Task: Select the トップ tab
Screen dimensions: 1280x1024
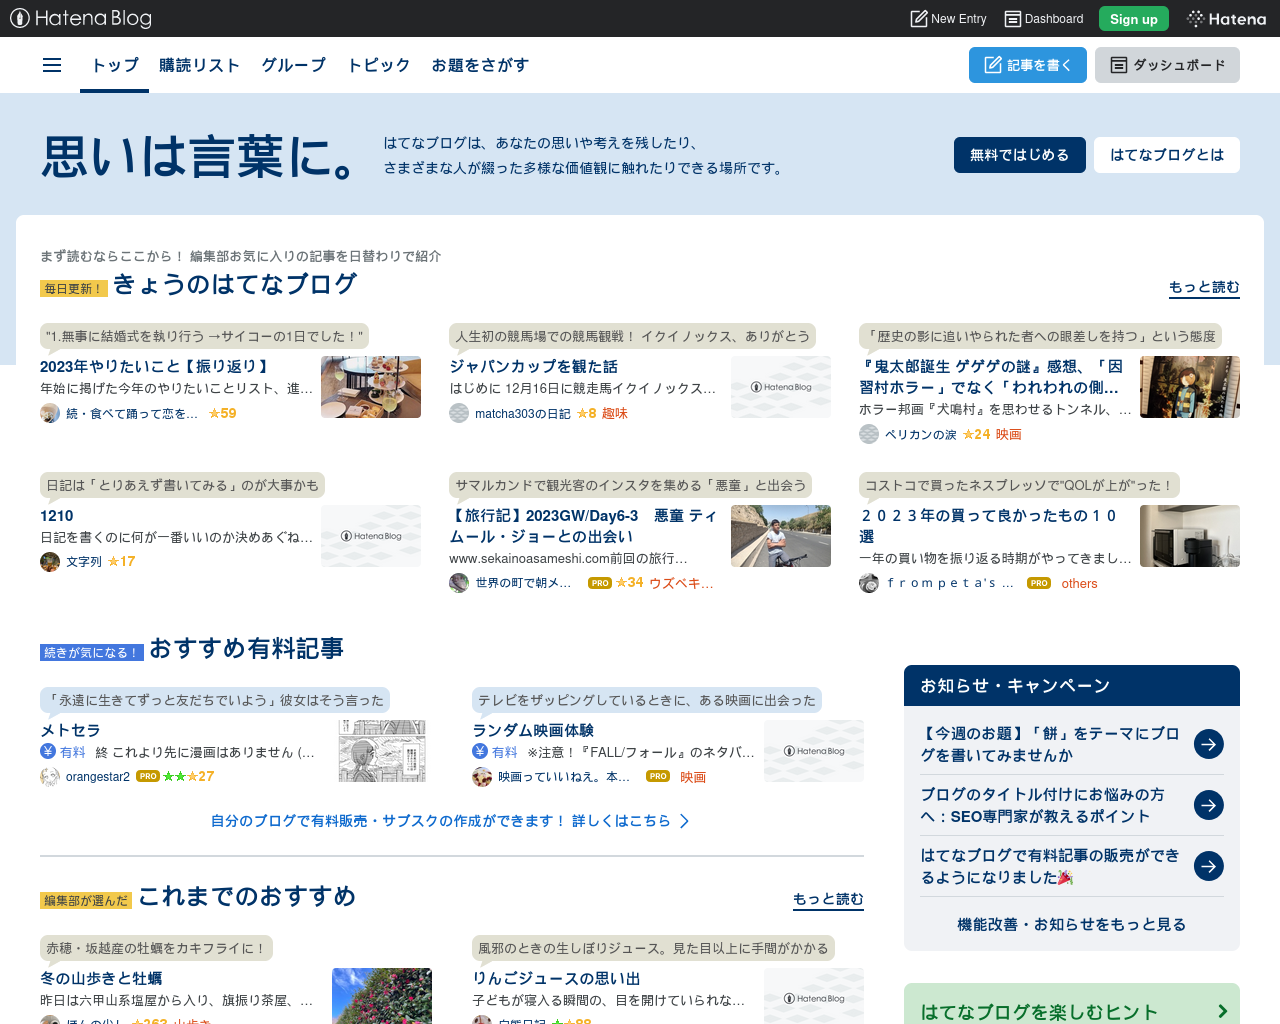Action: pyautogui.click(x=115, y=65)
